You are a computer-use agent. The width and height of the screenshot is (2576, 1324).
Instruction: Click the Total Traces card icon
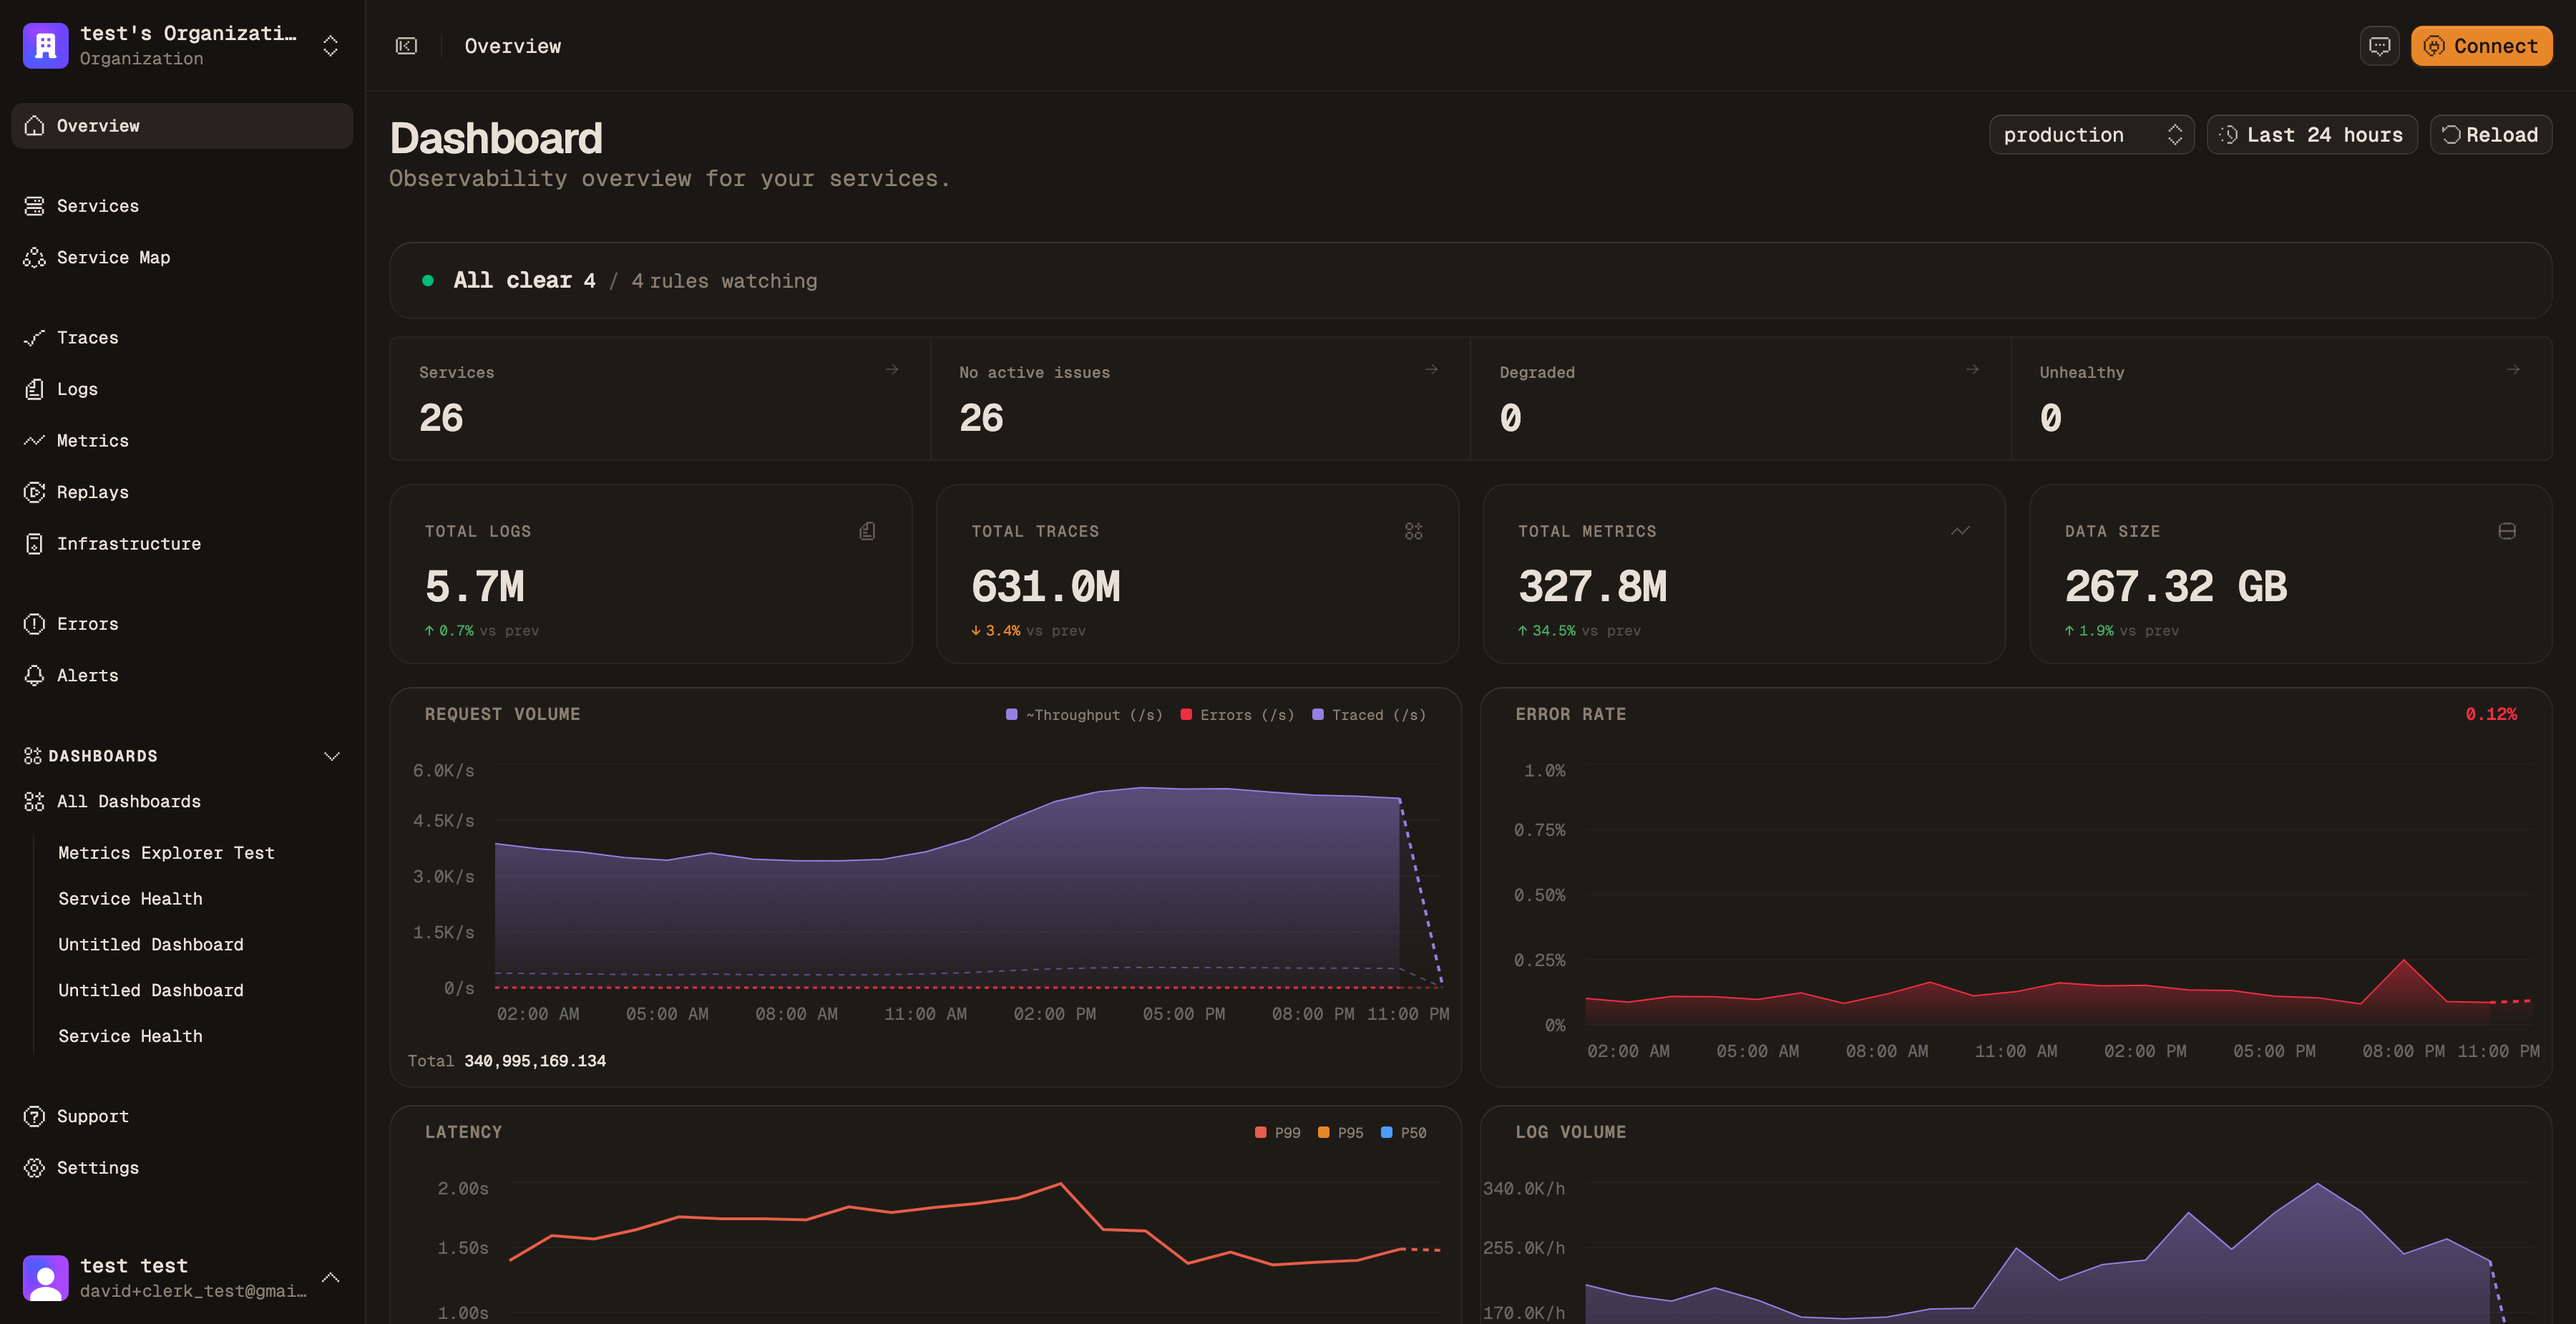point(1413,531)
